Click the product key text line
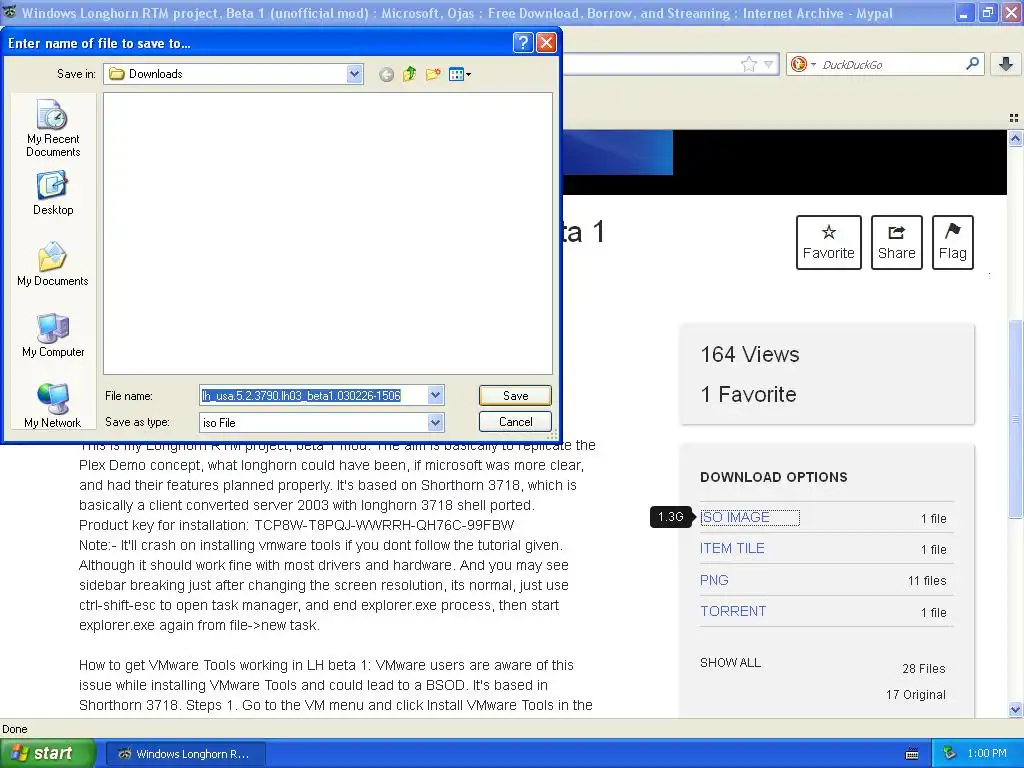 click(296, 525)
